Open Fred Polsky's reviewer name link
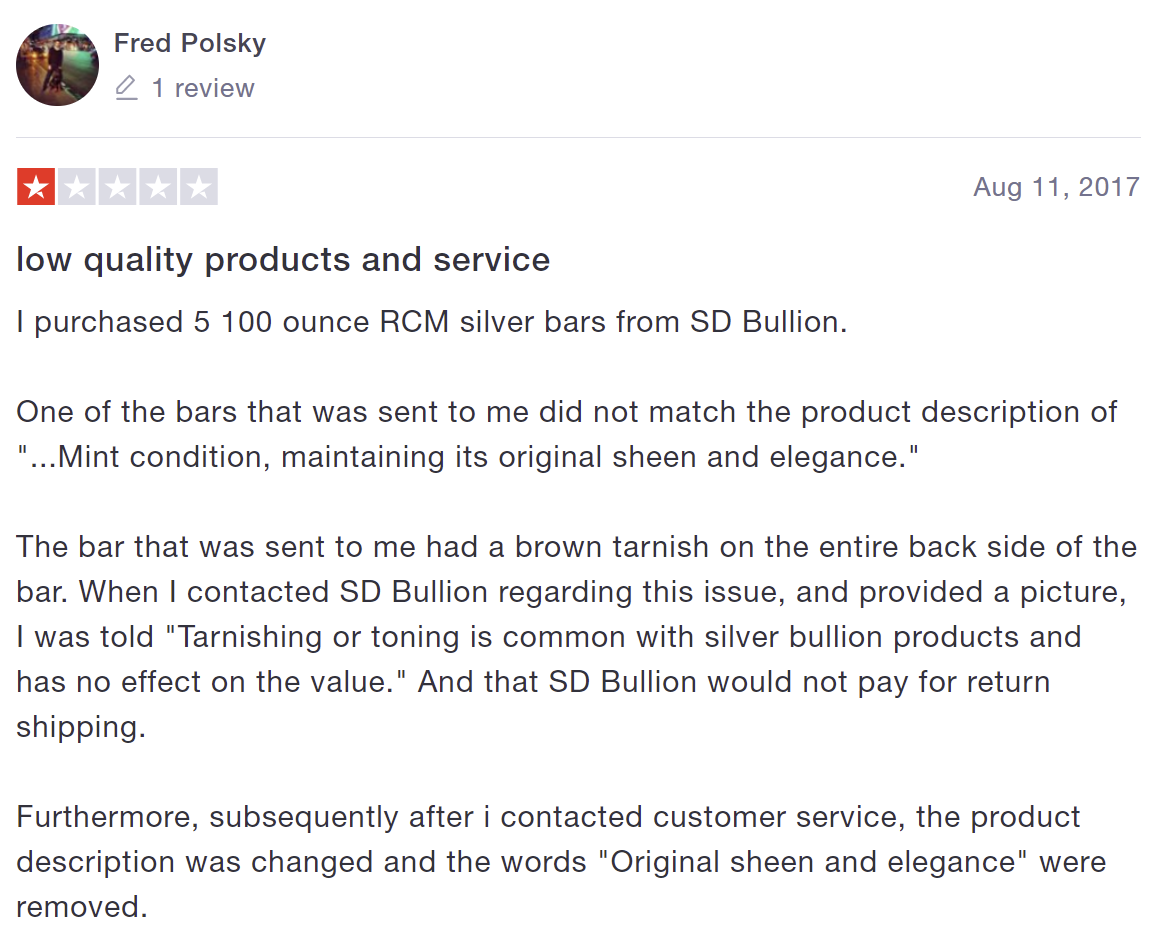The width and height of the screenshot is (1163, 949). coord(189,43)
